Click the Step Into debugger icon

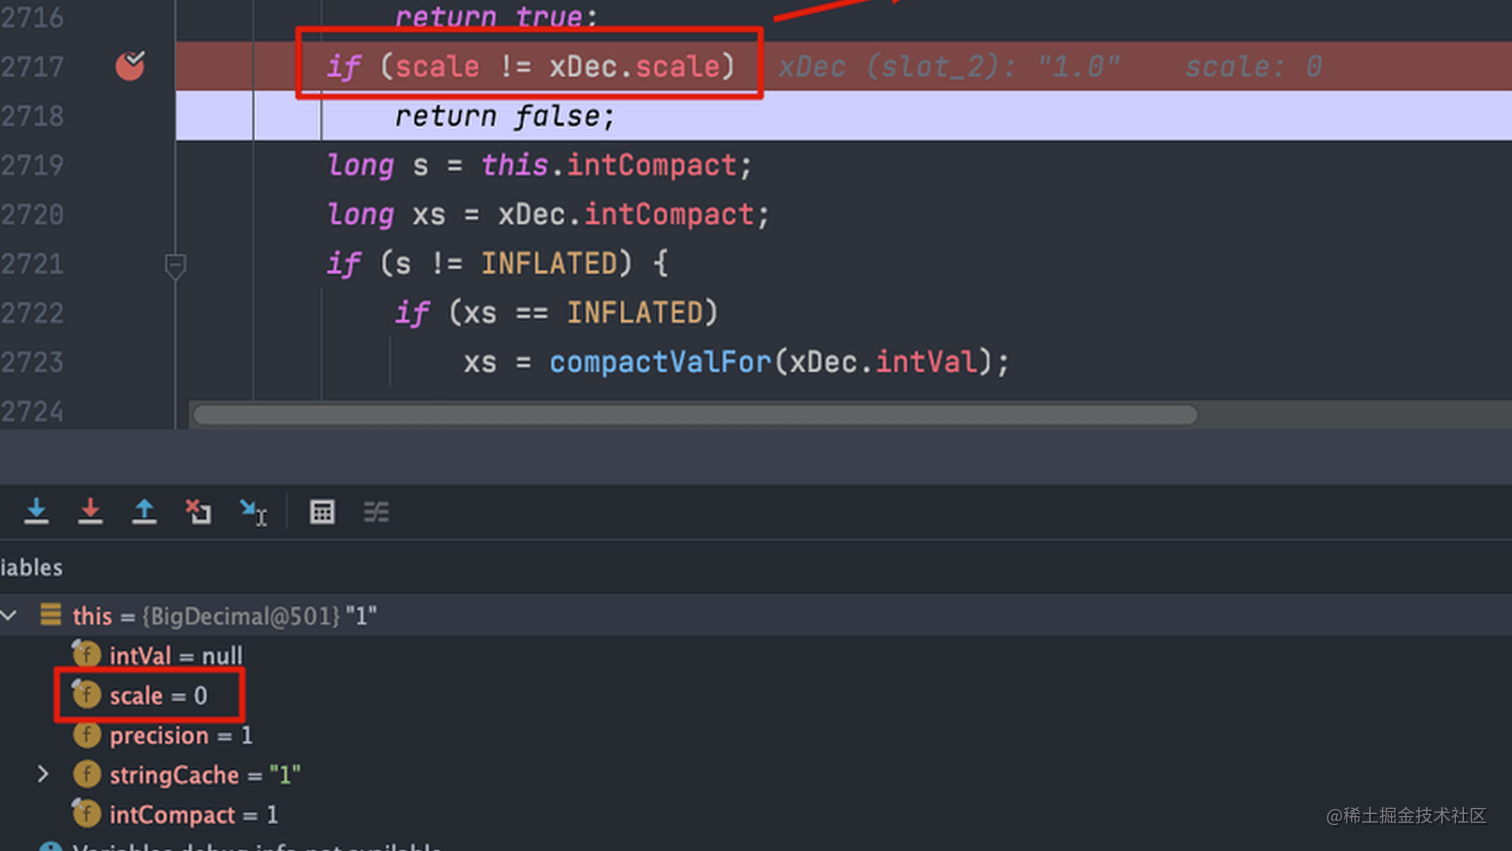click(36, 511)
